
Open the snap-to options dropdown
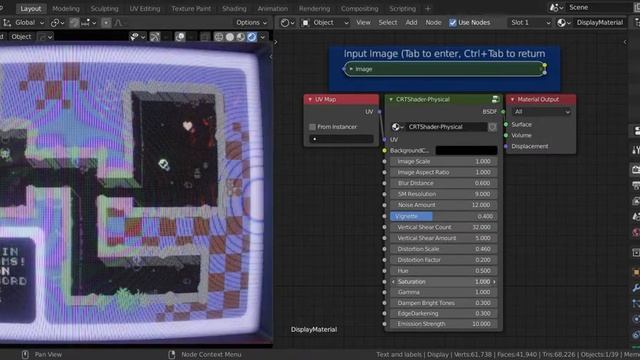[x=89, y=23]
